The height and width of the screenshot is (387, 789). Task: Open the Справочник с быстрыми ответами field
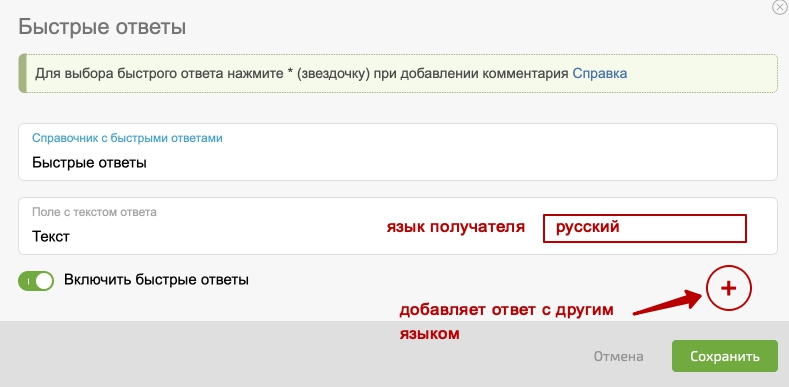pyautogui.click(x=398, y=152)
